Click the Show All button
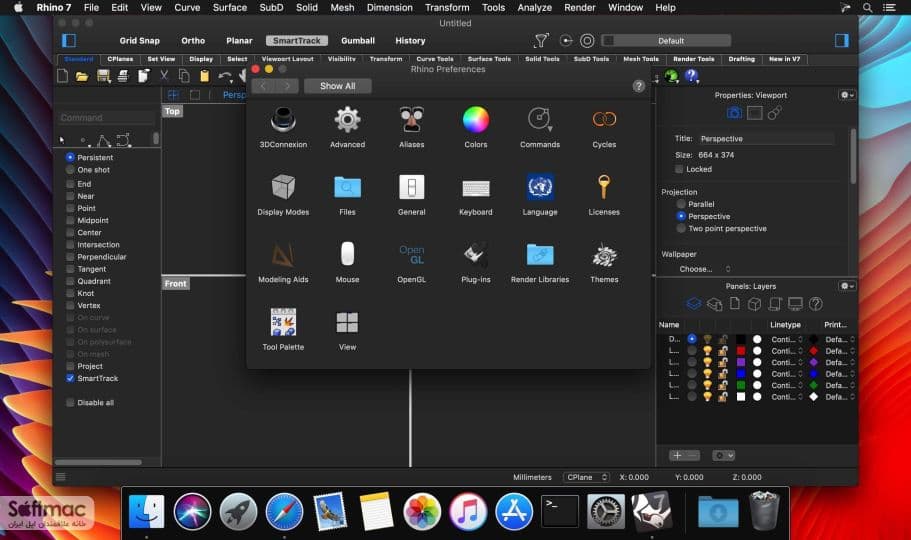Image resolution: width=911 pixels, height=540 pixels. (x=338, y=86)
